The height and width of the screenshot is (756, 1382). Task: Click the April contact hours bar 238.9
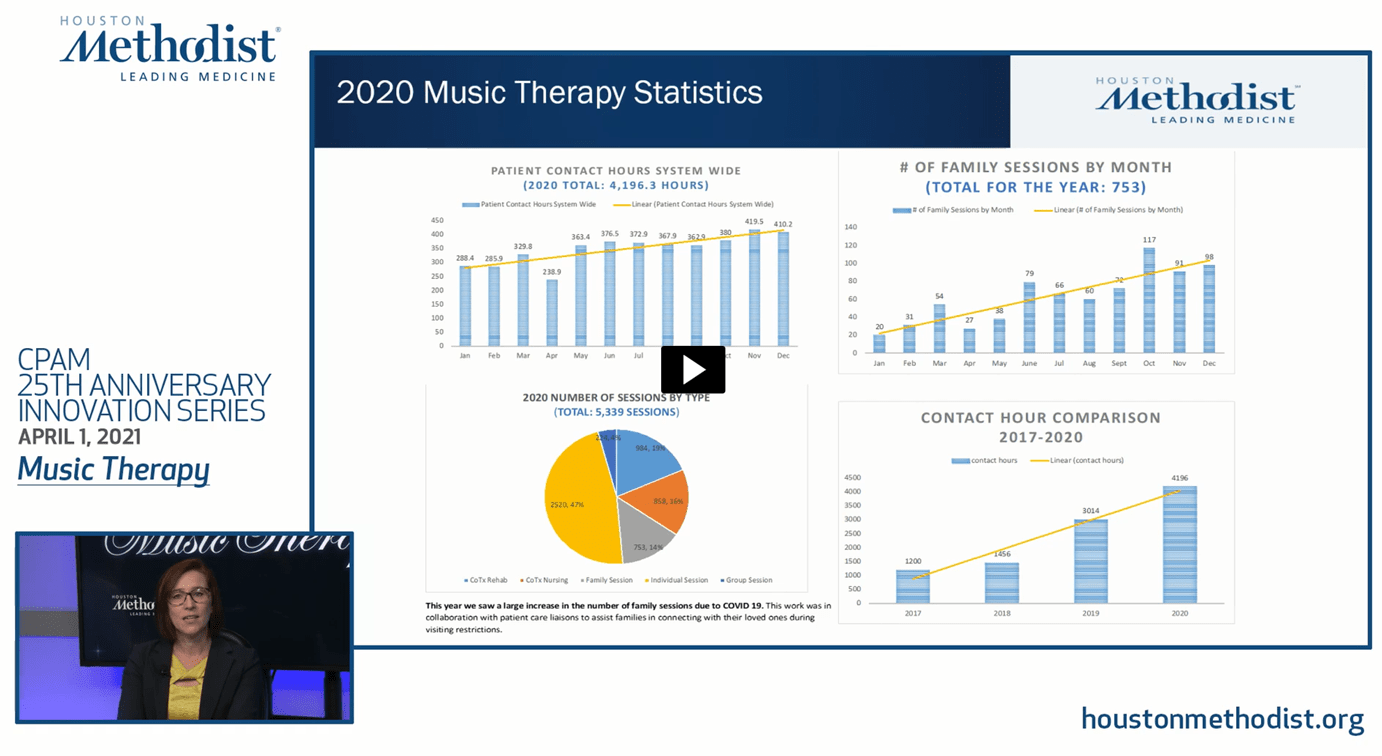(552, 312)
